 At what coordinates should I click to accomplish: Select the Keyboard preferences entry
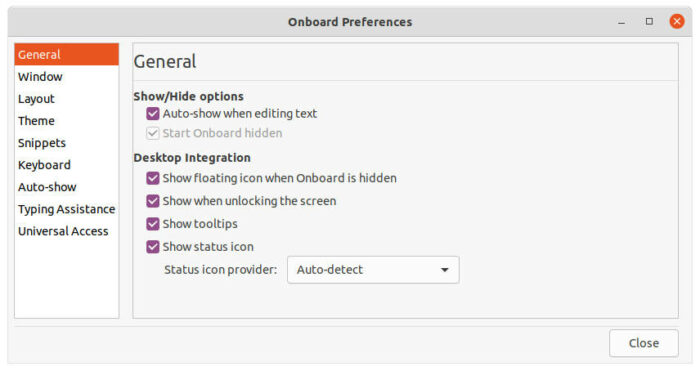67,165
